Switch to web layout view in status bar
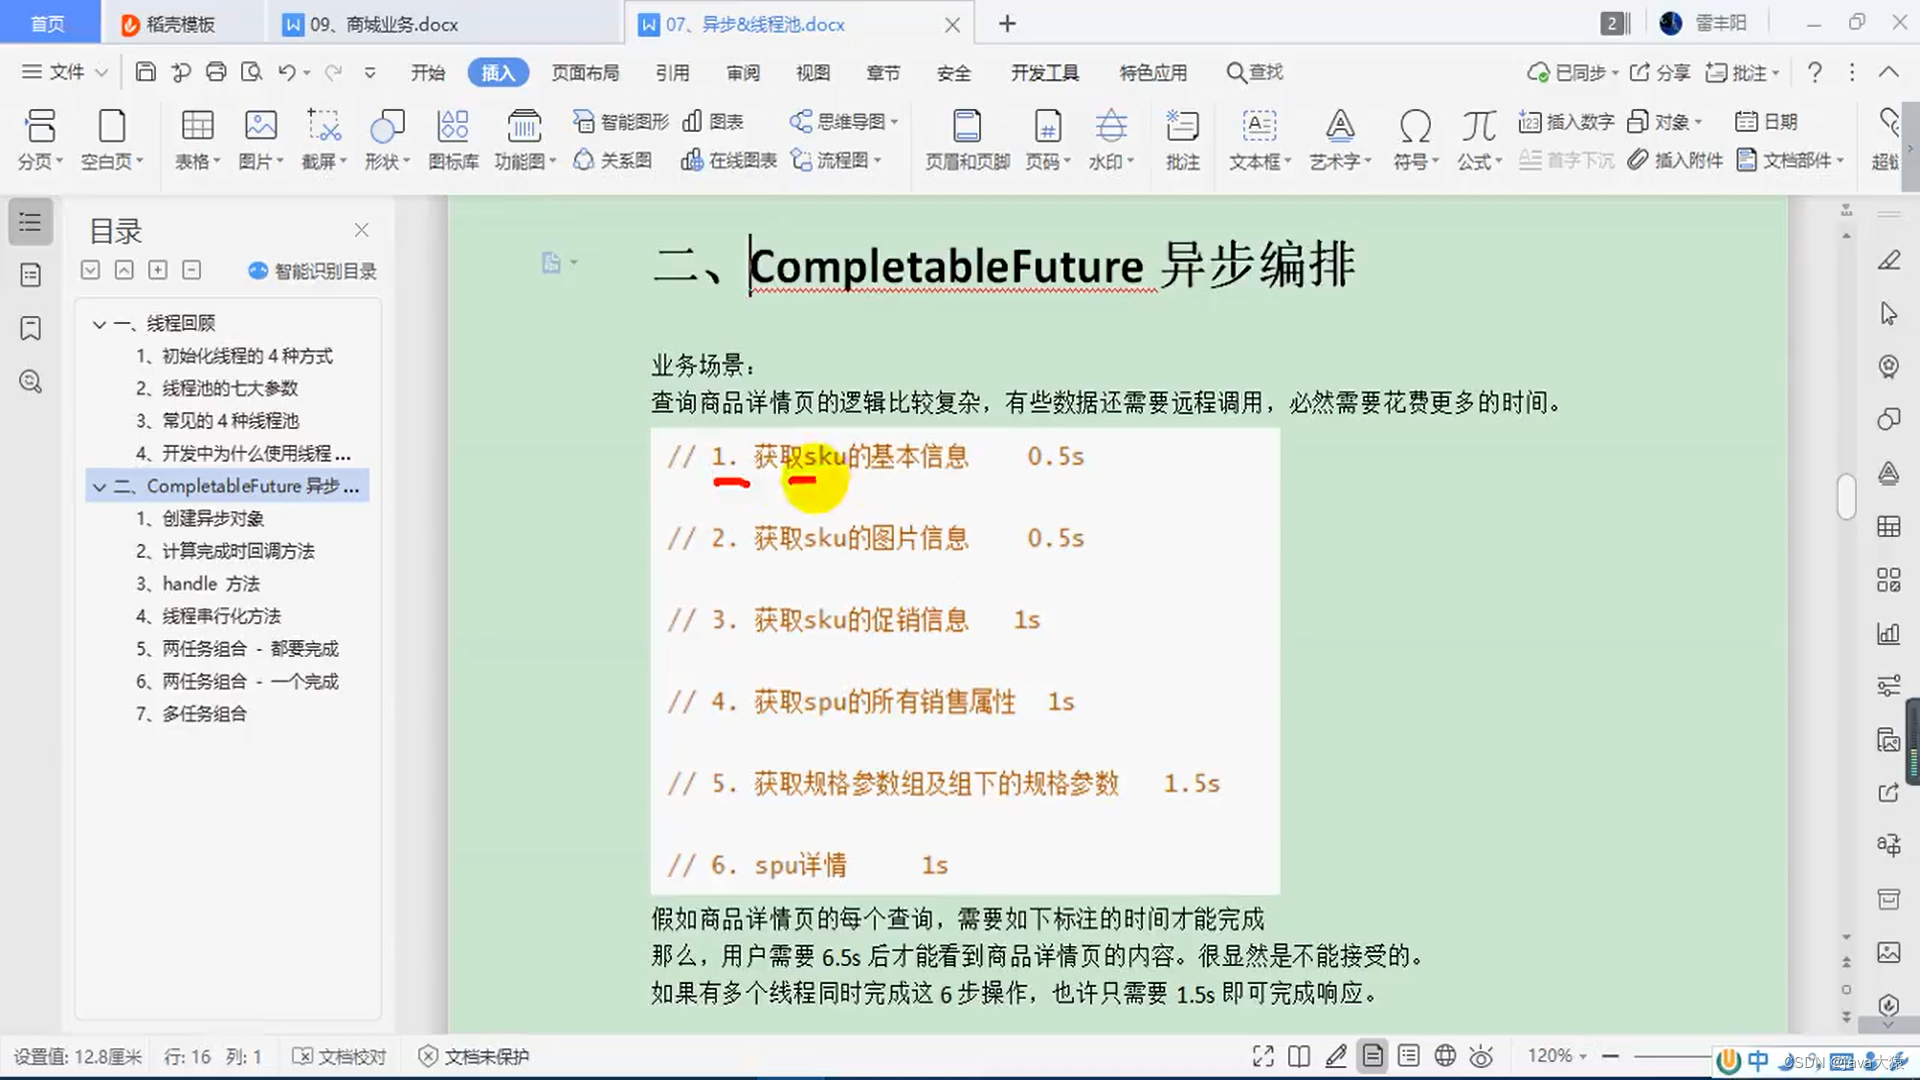This screenshot has height=1080, width=1920. [x=1445, y=1056]
